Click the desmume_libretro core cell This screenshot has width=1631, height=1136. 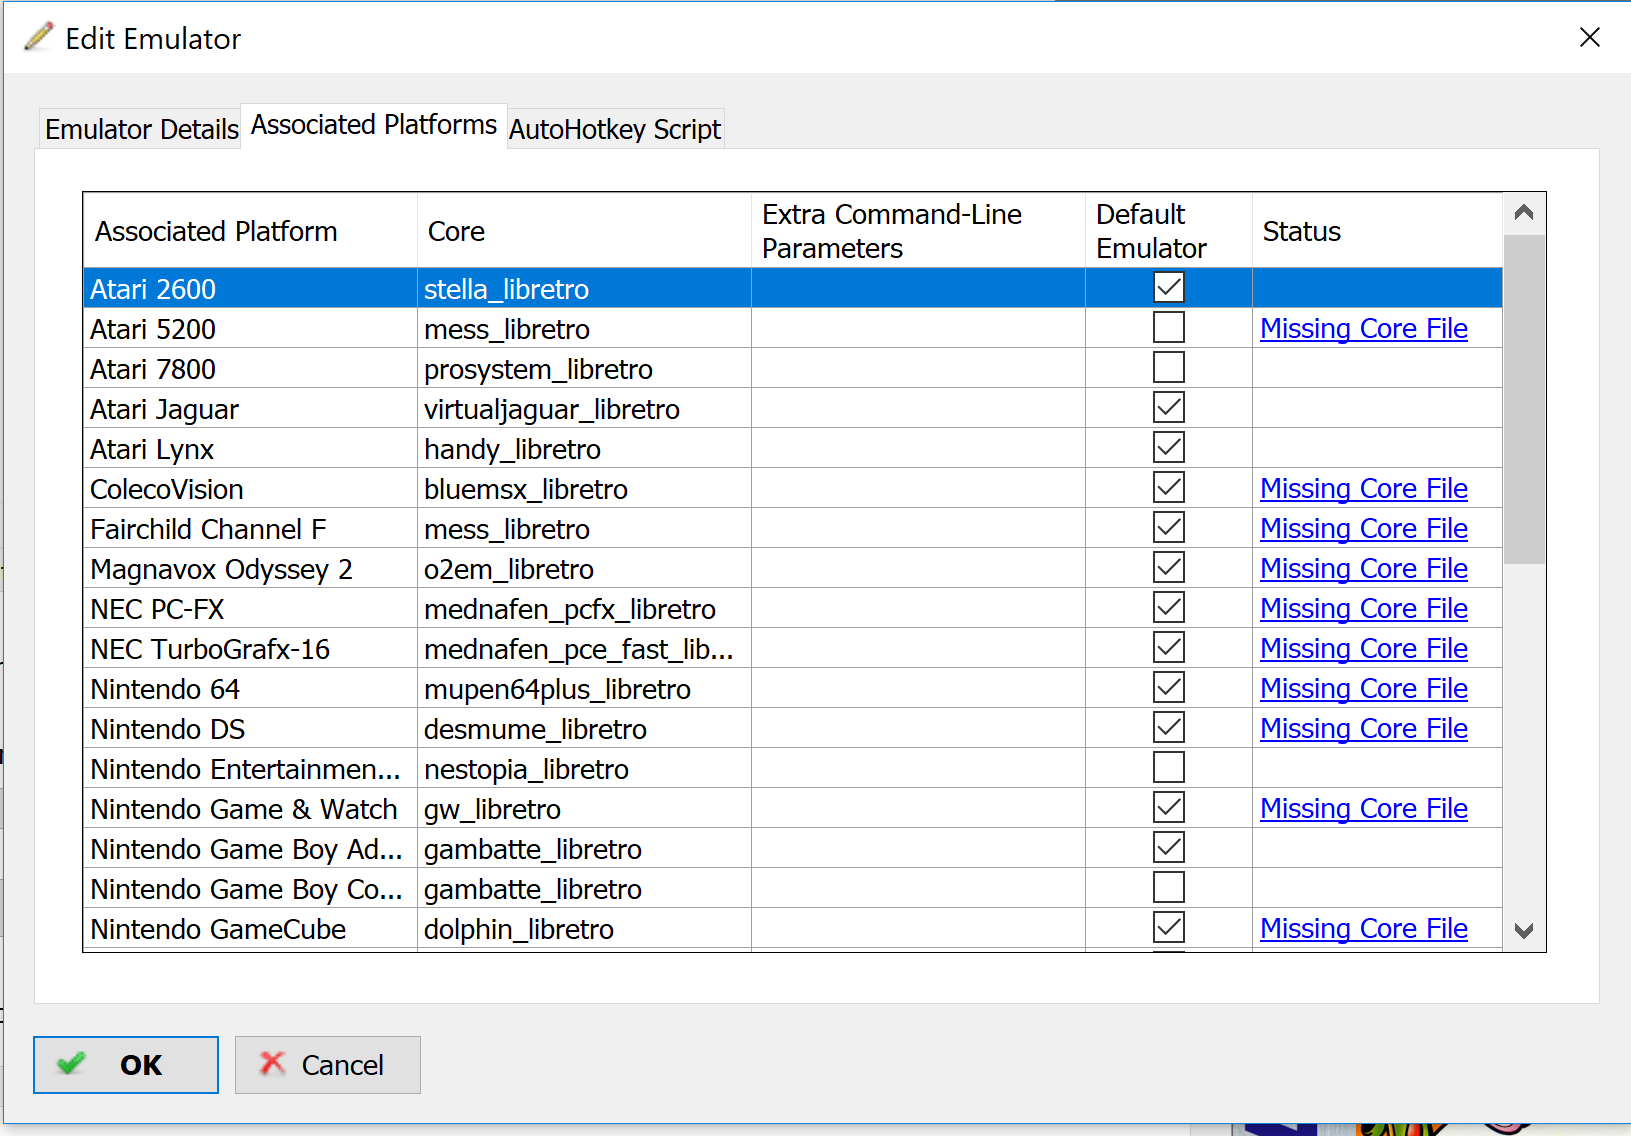point(584,729)
